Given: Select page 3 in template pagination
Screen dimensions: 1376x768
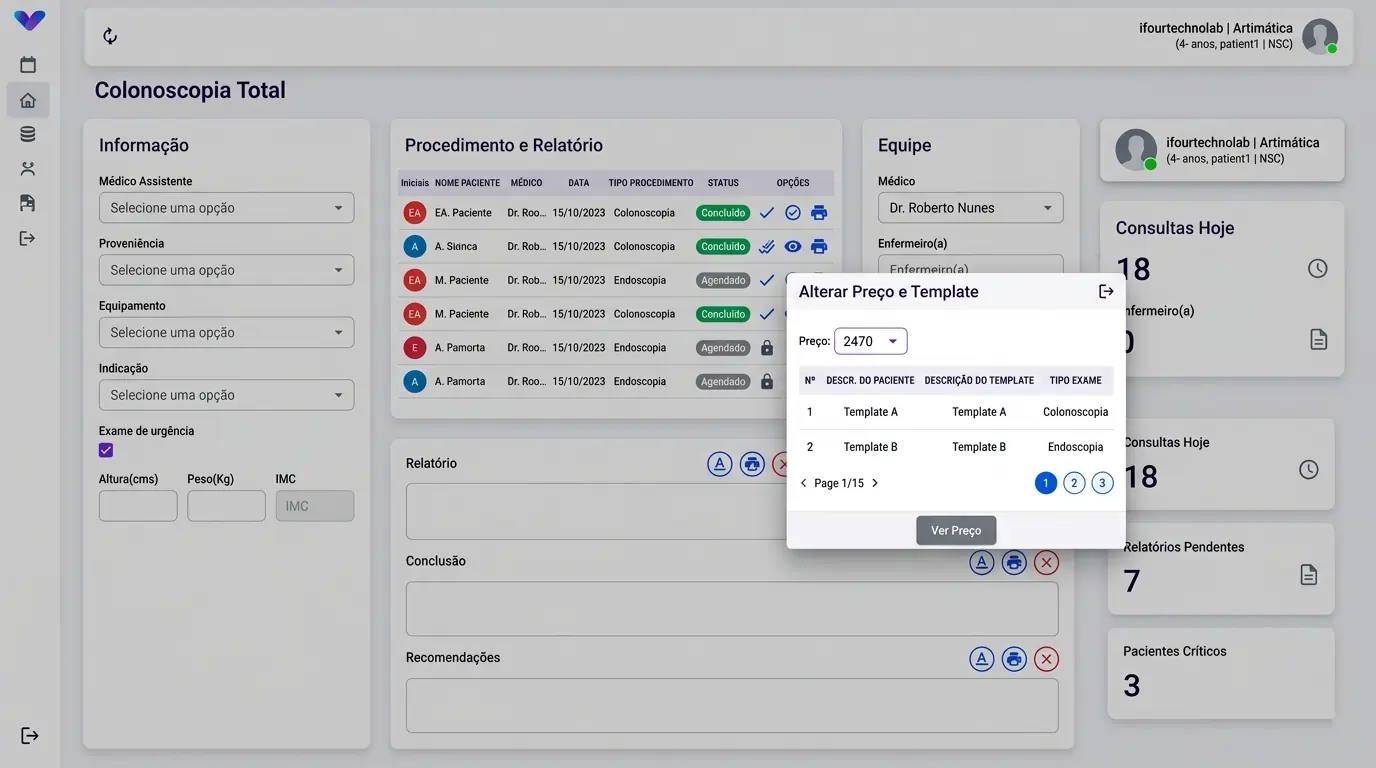Looking at the screenshot, I should (x=1102, y=483).
